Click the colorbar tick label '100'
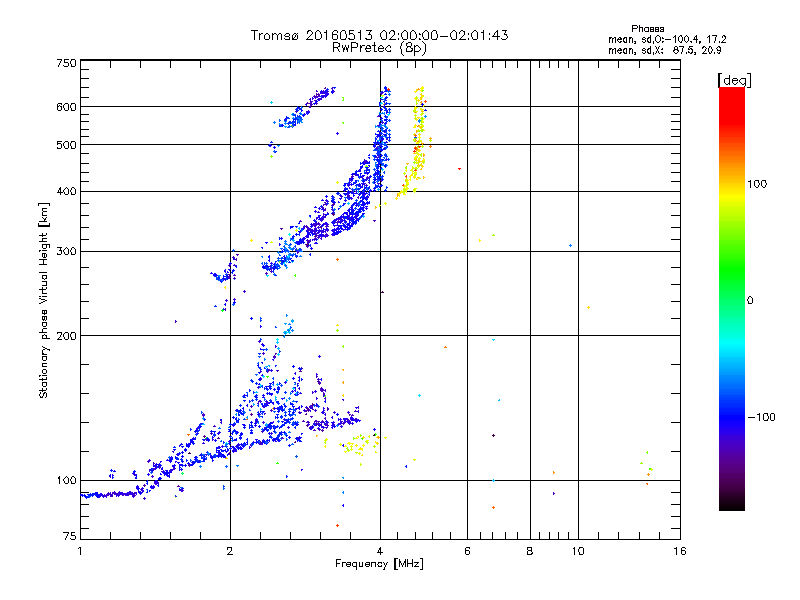The height and width of the screenshot is (600, 800). [x=757, y=184]
